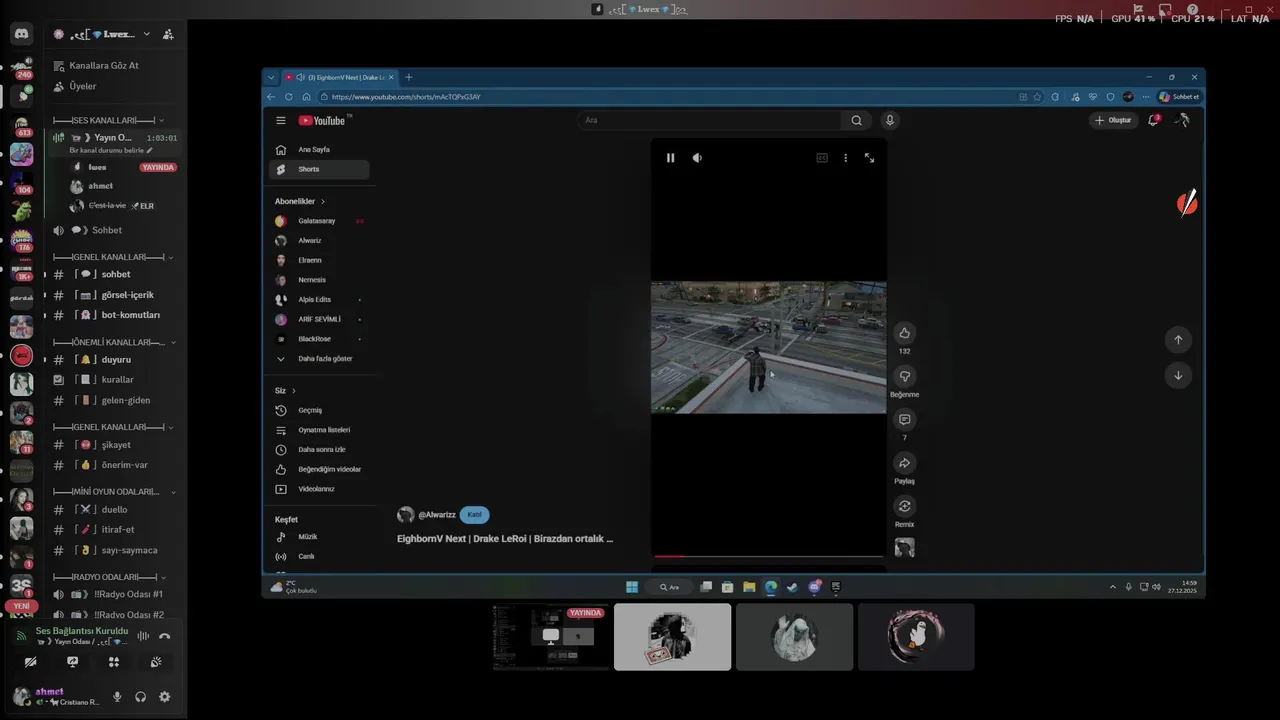Click the YouTube search input field
This screenshot has width=1280, height=720.
click(710, 120)
